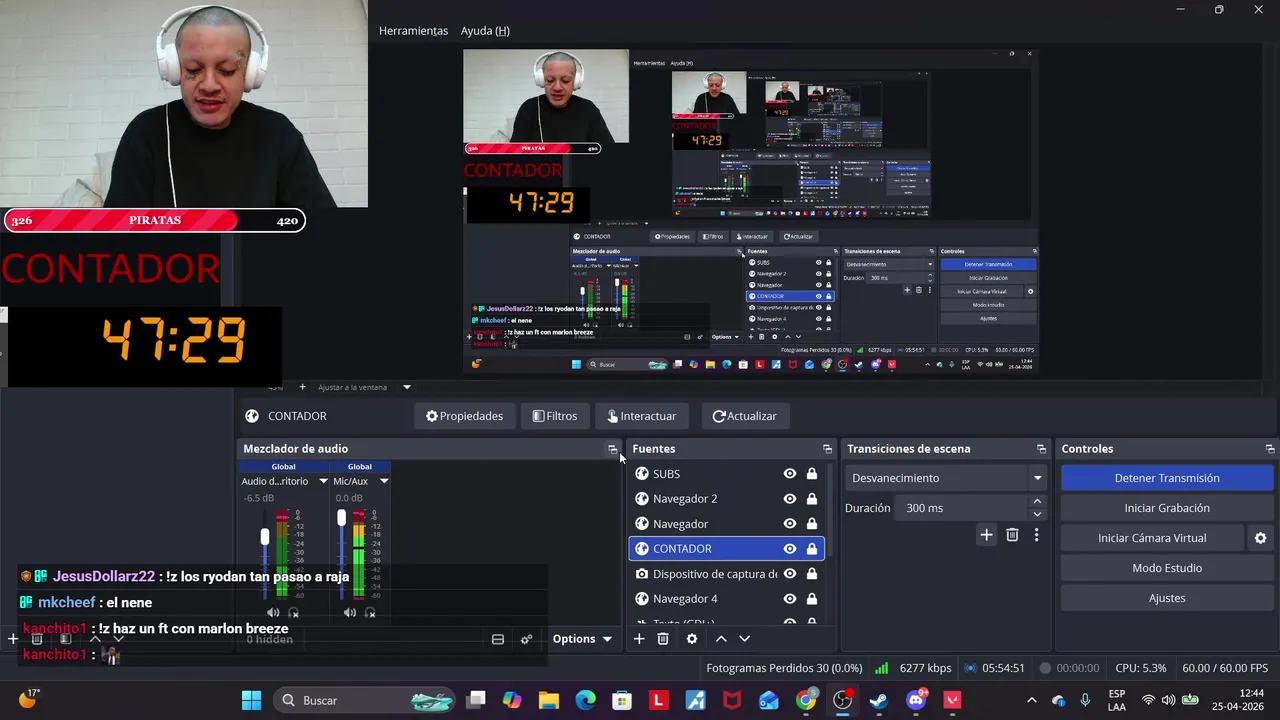This screenshot has height=720, width=1280.
Task: Open Ajustes in Controles panel
Action: 1167,598
